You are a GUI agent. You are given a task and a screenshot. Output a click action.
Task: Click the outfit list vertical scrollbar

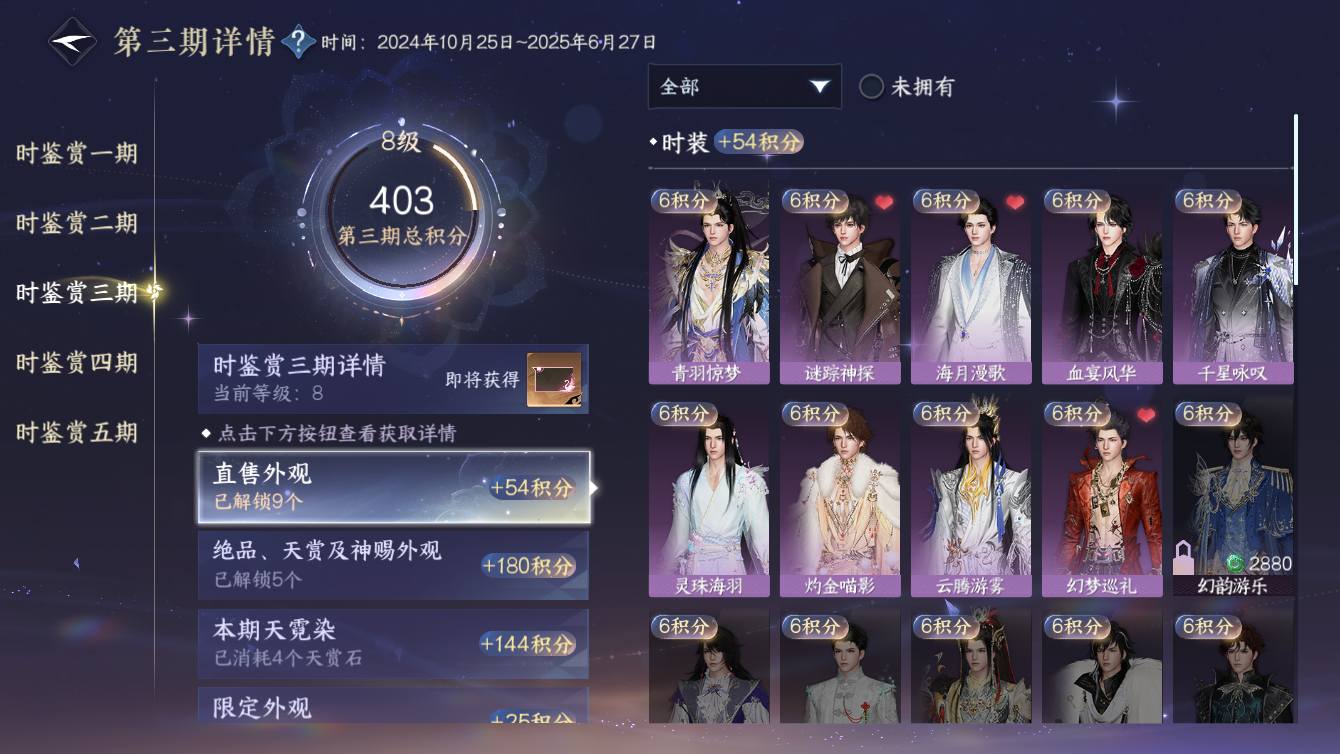coord(1296,200)
